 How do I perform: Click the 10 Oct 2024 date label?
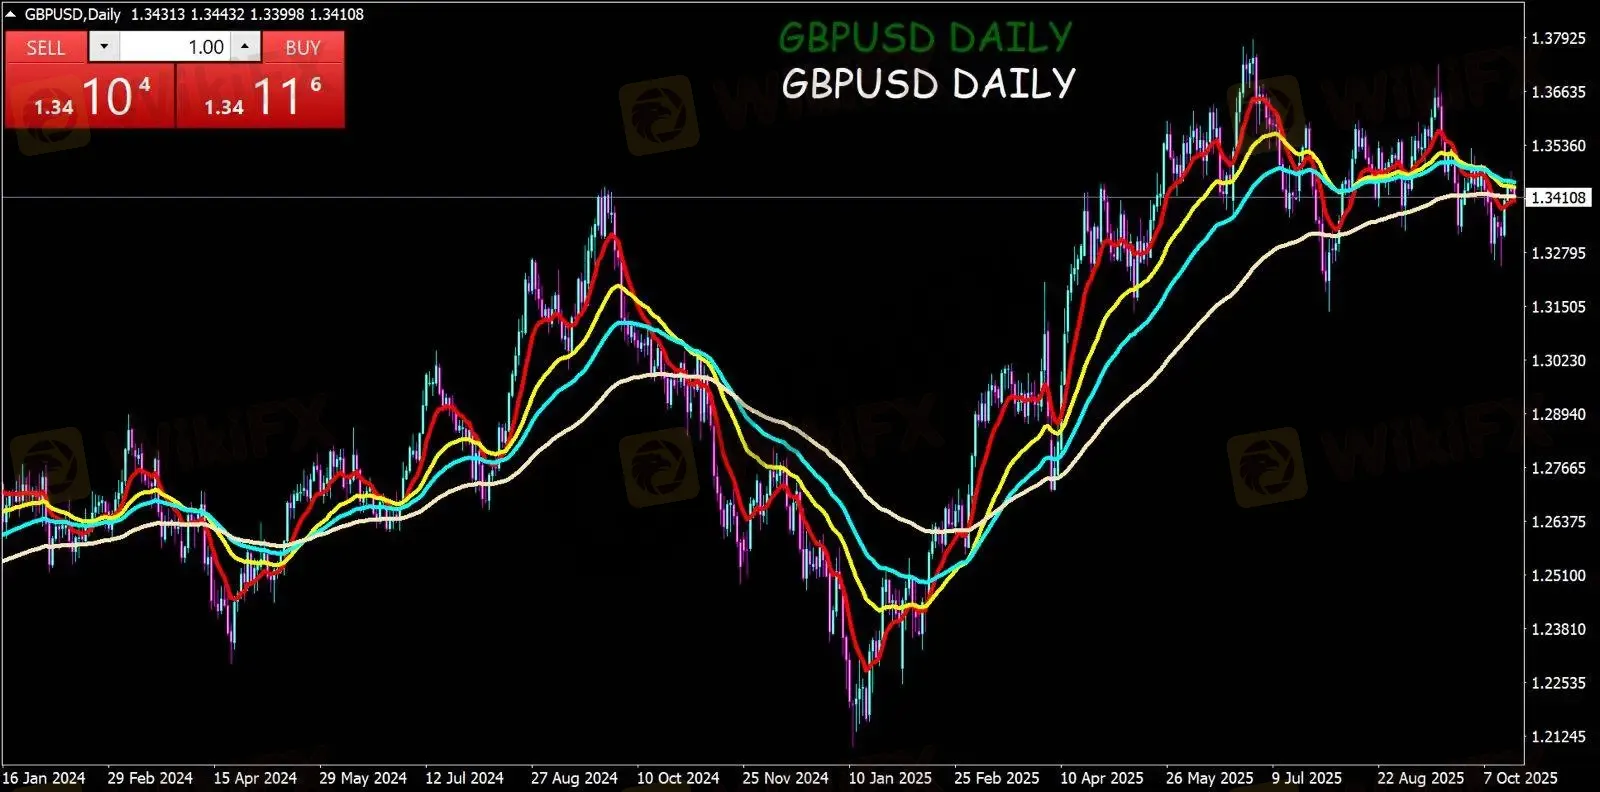678,778
